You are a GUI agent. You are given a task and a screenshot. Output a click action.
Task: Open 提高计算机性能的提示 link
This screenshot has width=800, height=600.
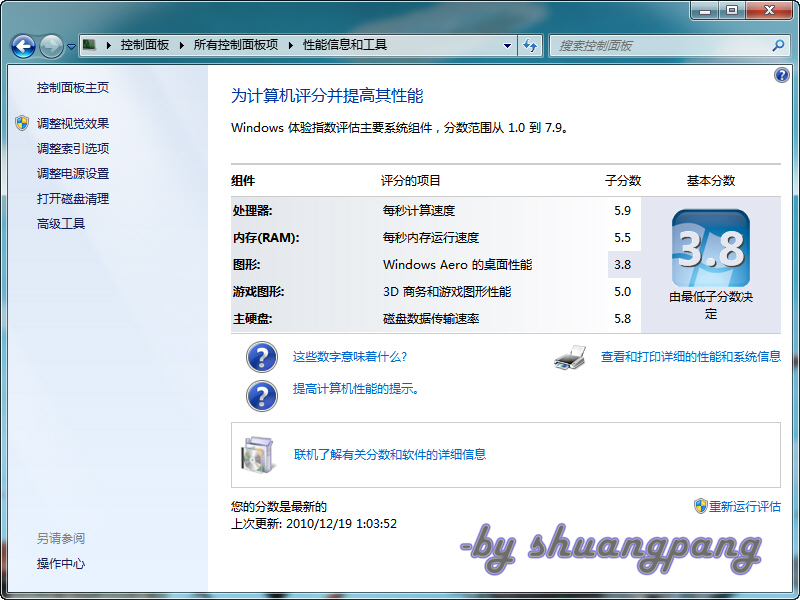(356, 389)
